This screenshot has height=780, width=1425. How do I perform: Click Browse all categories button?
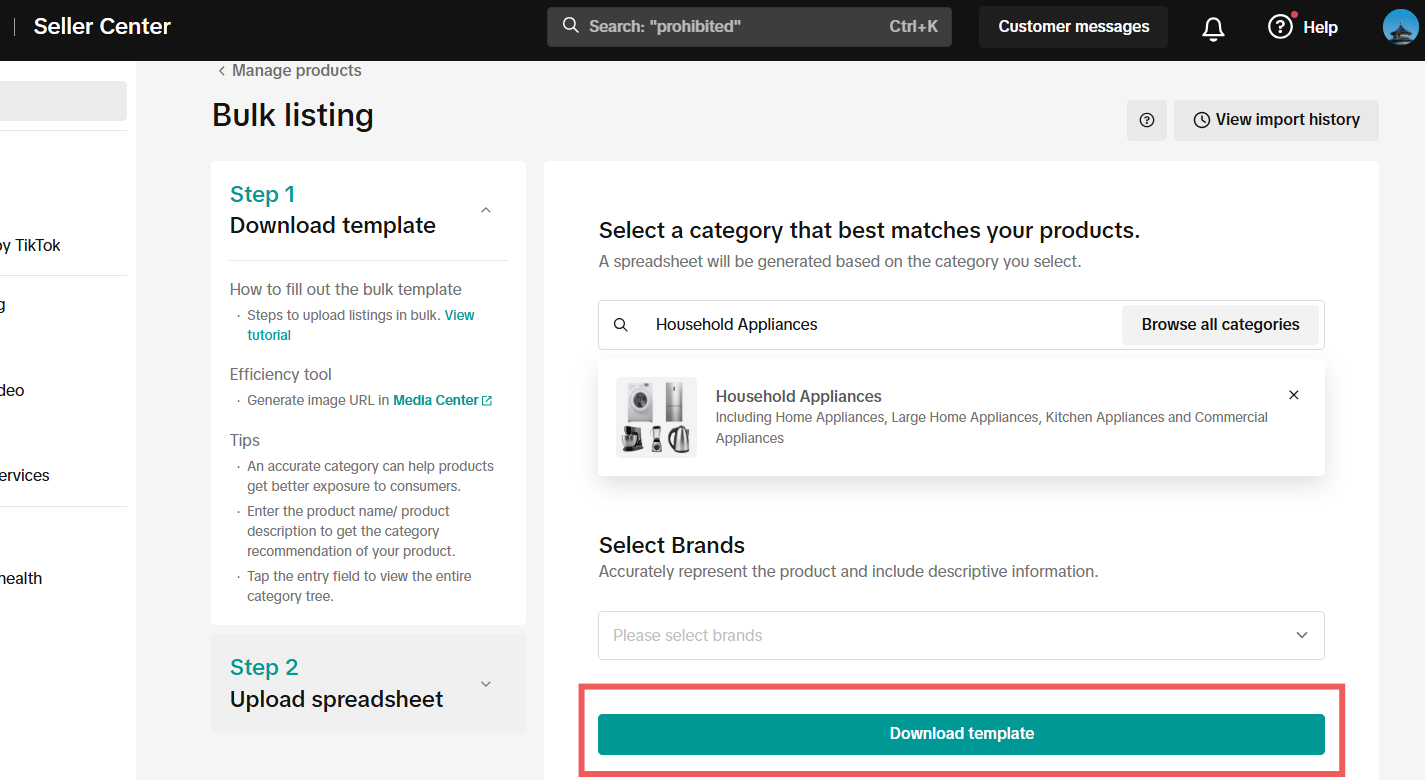pos(1219,325)
